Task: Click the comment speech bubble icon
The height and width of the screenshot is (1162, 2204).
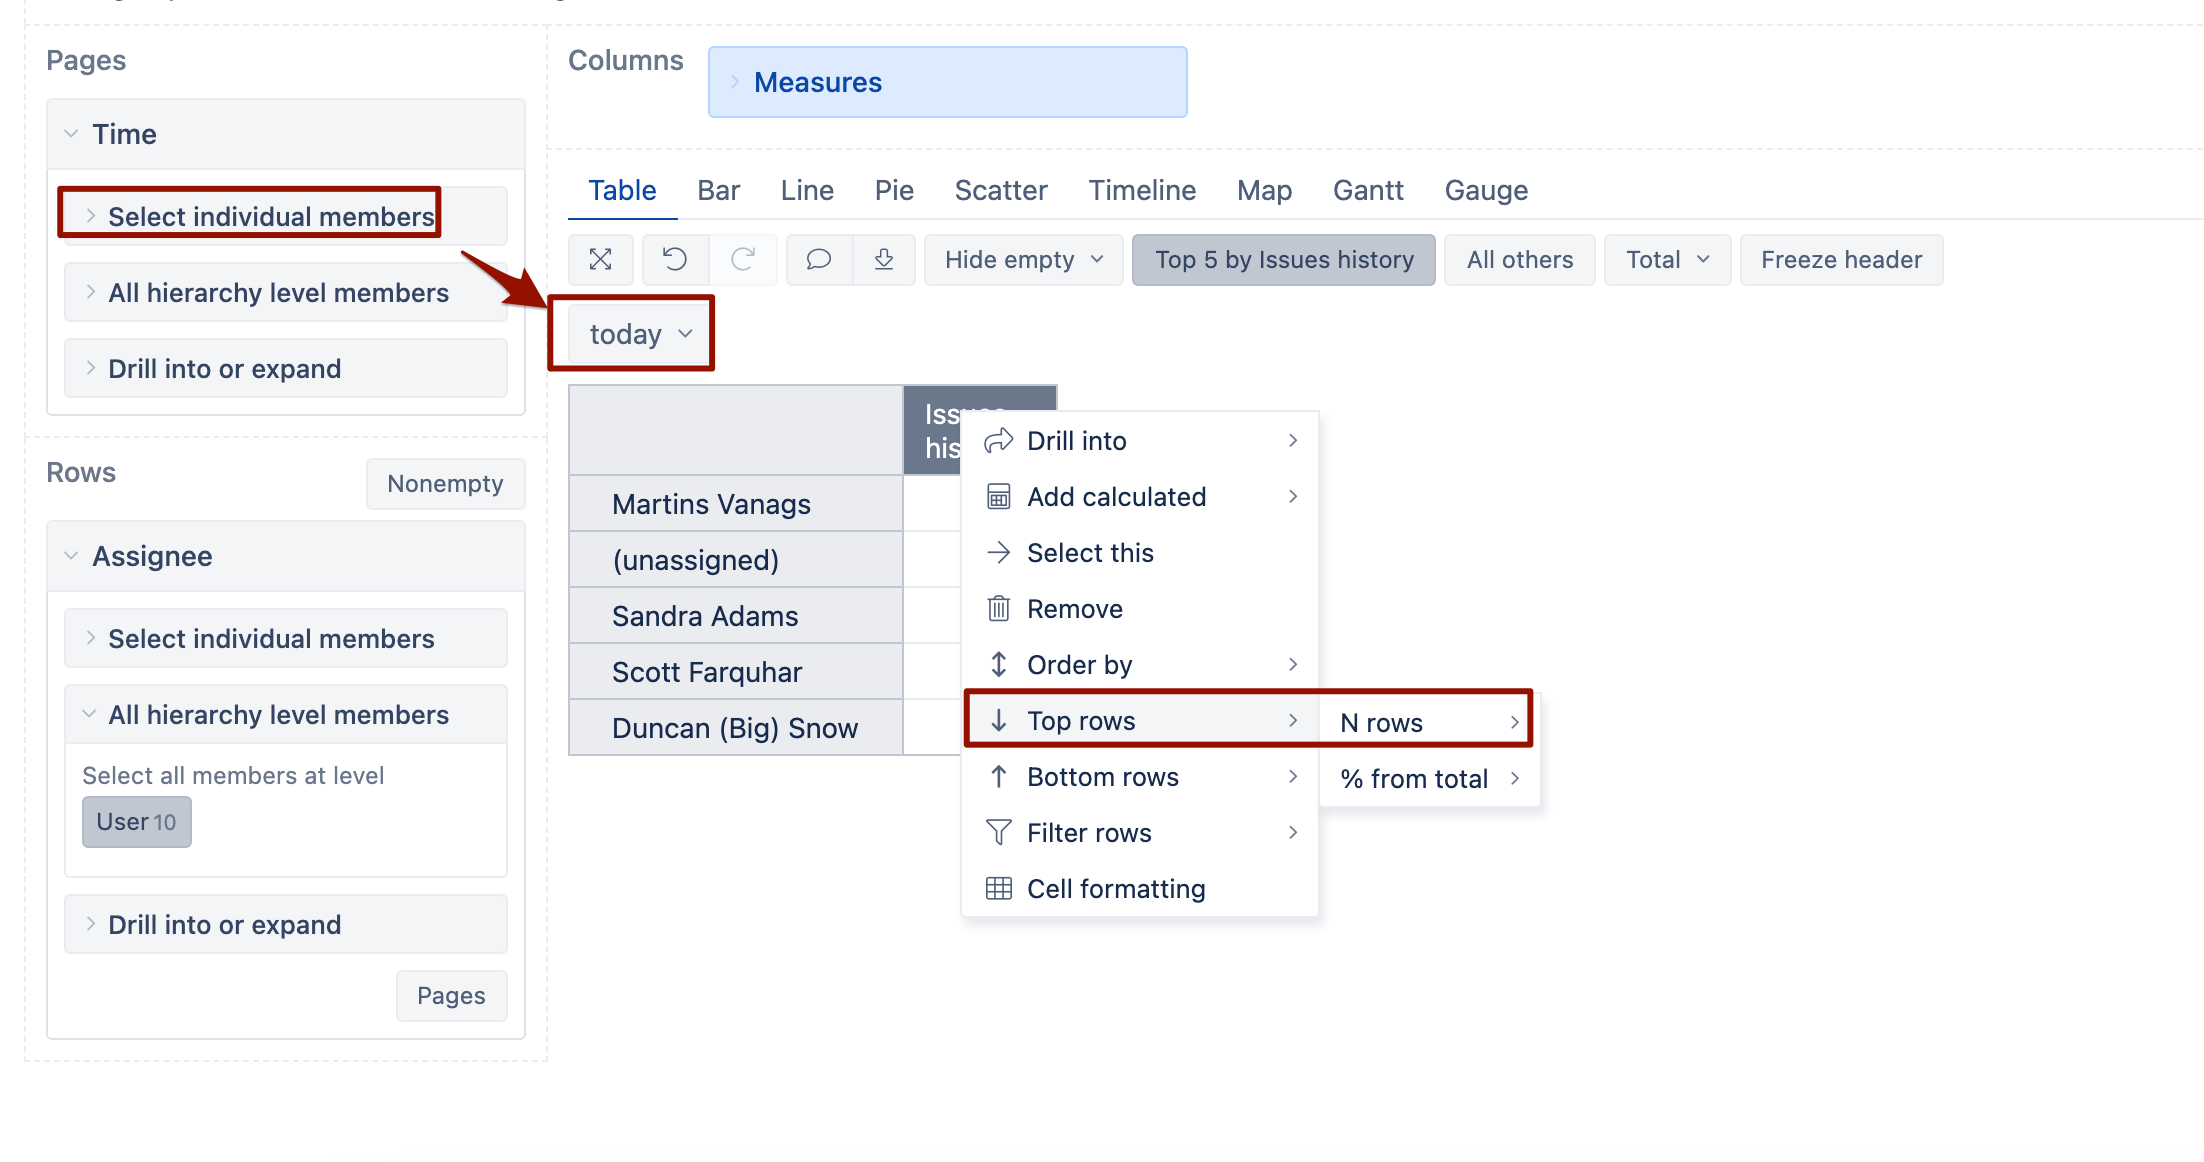Action: pos(819,260)
